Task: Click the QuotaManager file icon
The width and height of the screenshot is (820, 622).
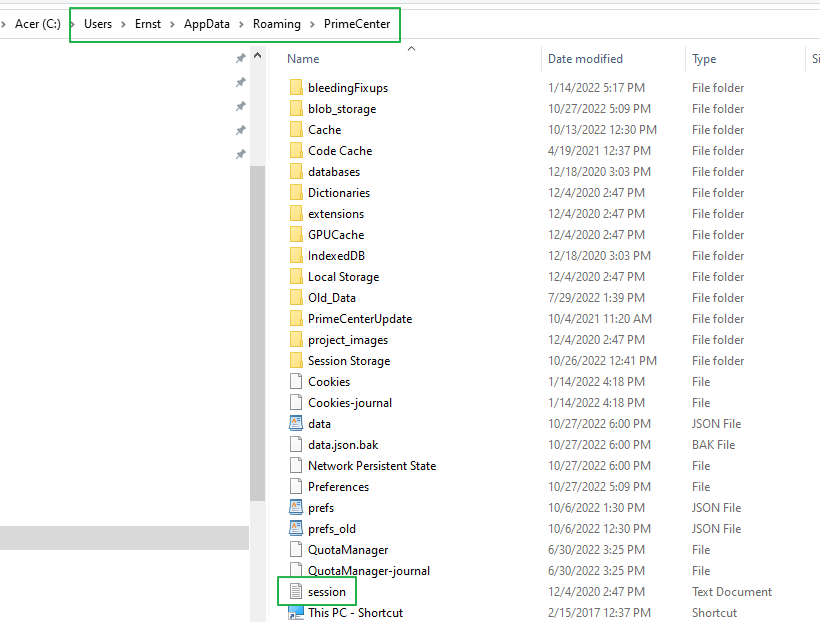Action: (x=295, y=550)
